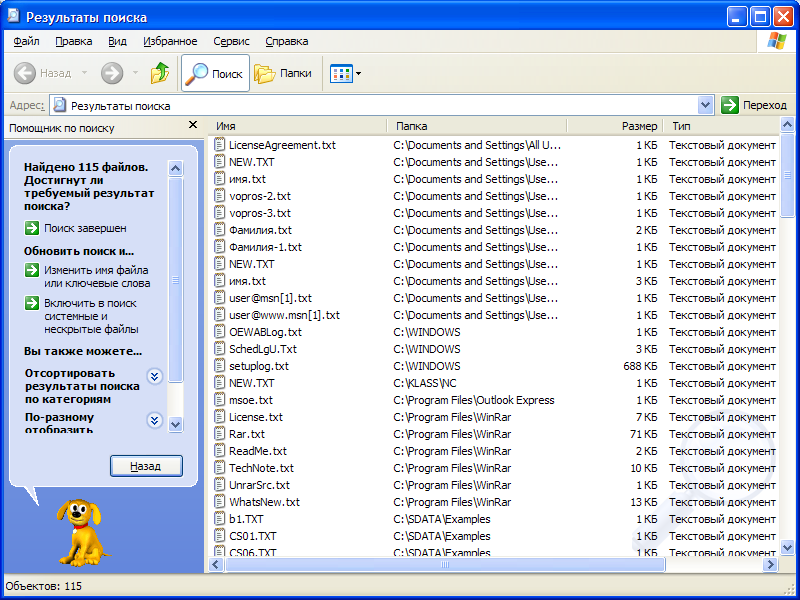Close the Помощник по поиску pane
Viewport: 800px width, 600px height.
pos(193,124)
